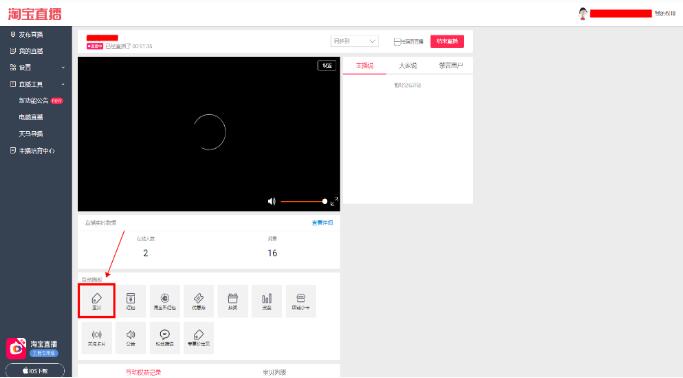Expand the 设置 sidebar submenu arrow

tap(63, 68)
